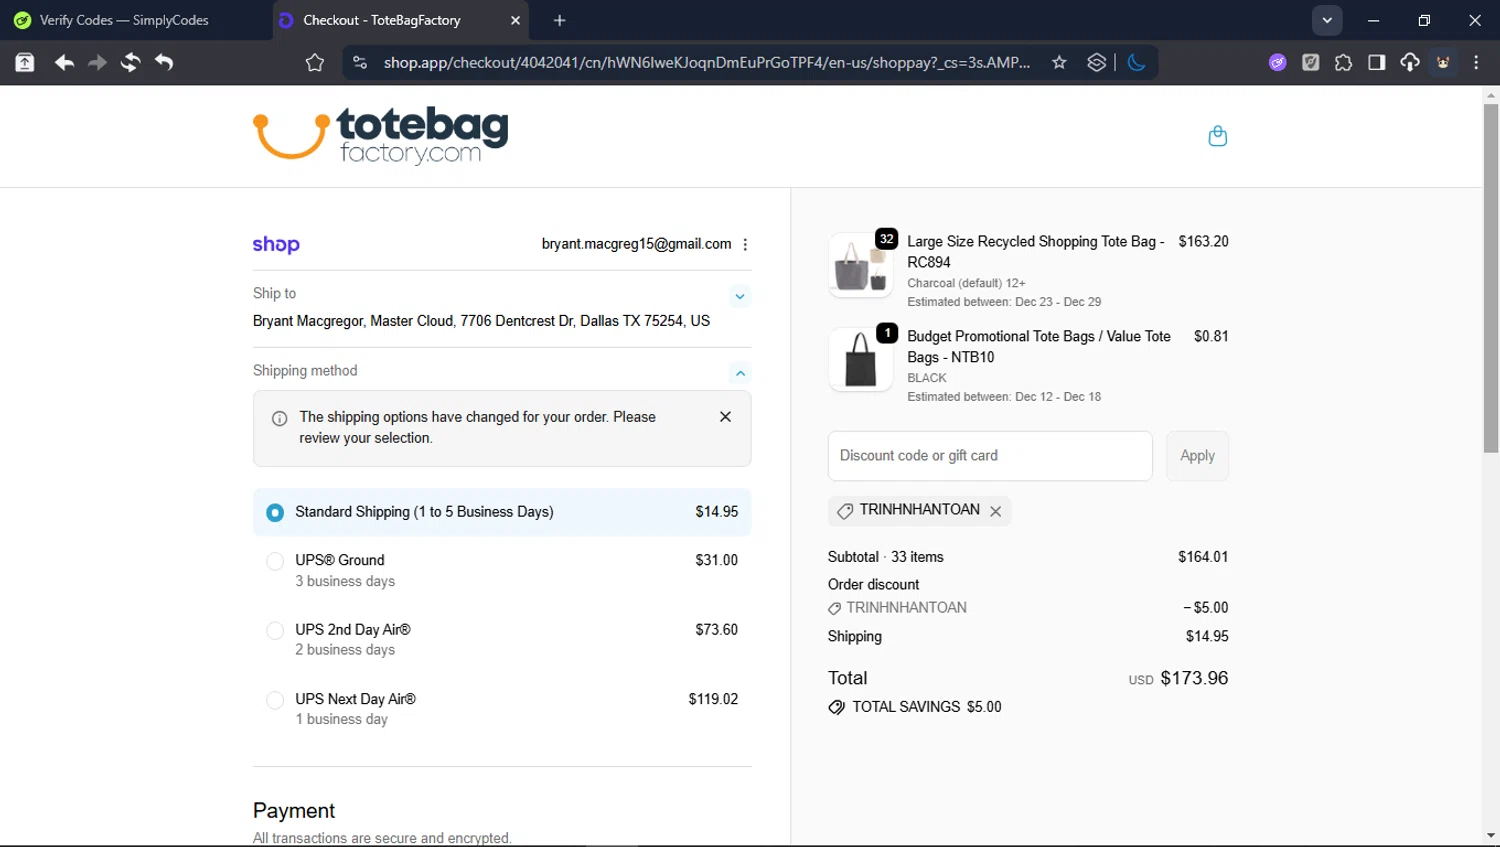
Task: Toggle the night mode moon icon
Action: [1136, 63]
